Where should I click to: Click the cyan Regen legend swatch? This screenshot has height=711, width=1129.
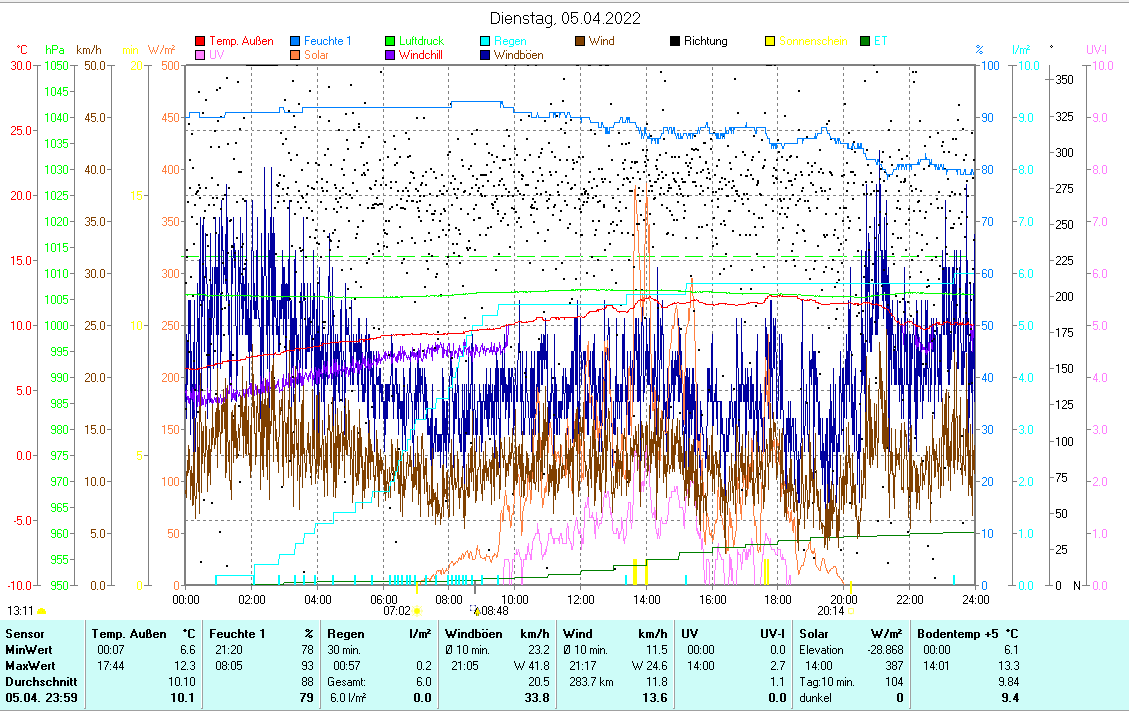coord(485,42)
